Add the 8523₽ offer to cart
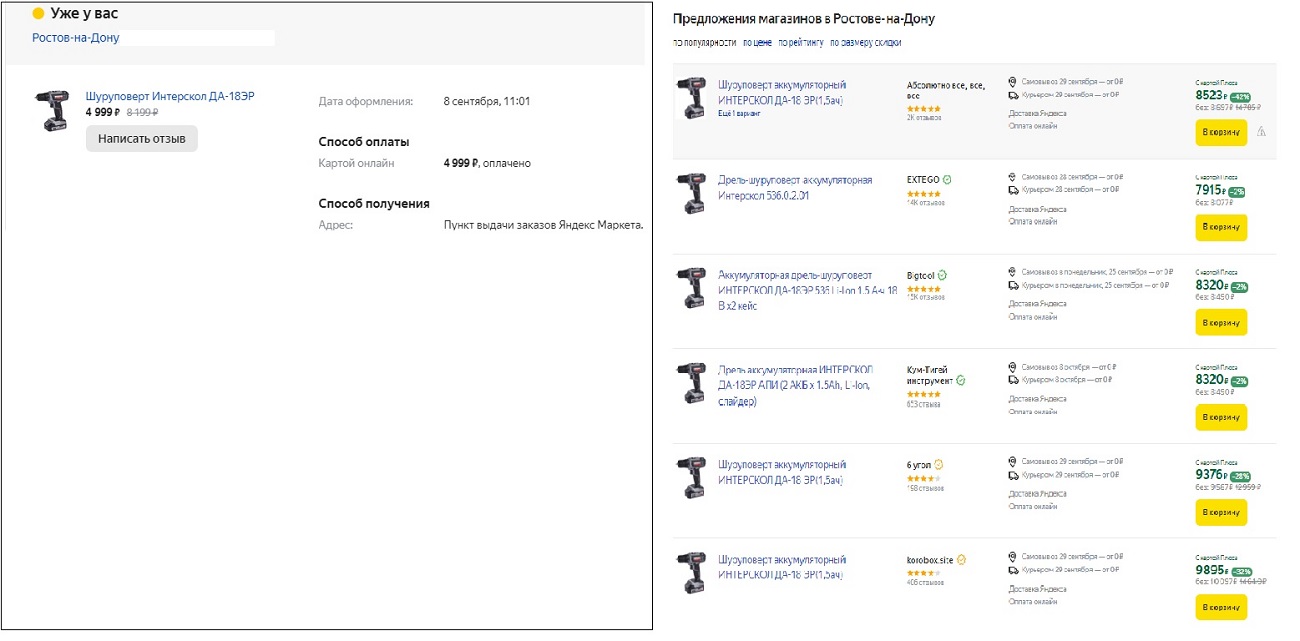The width and height of the screenshot is (1300, 641). tap(1221, 132)
